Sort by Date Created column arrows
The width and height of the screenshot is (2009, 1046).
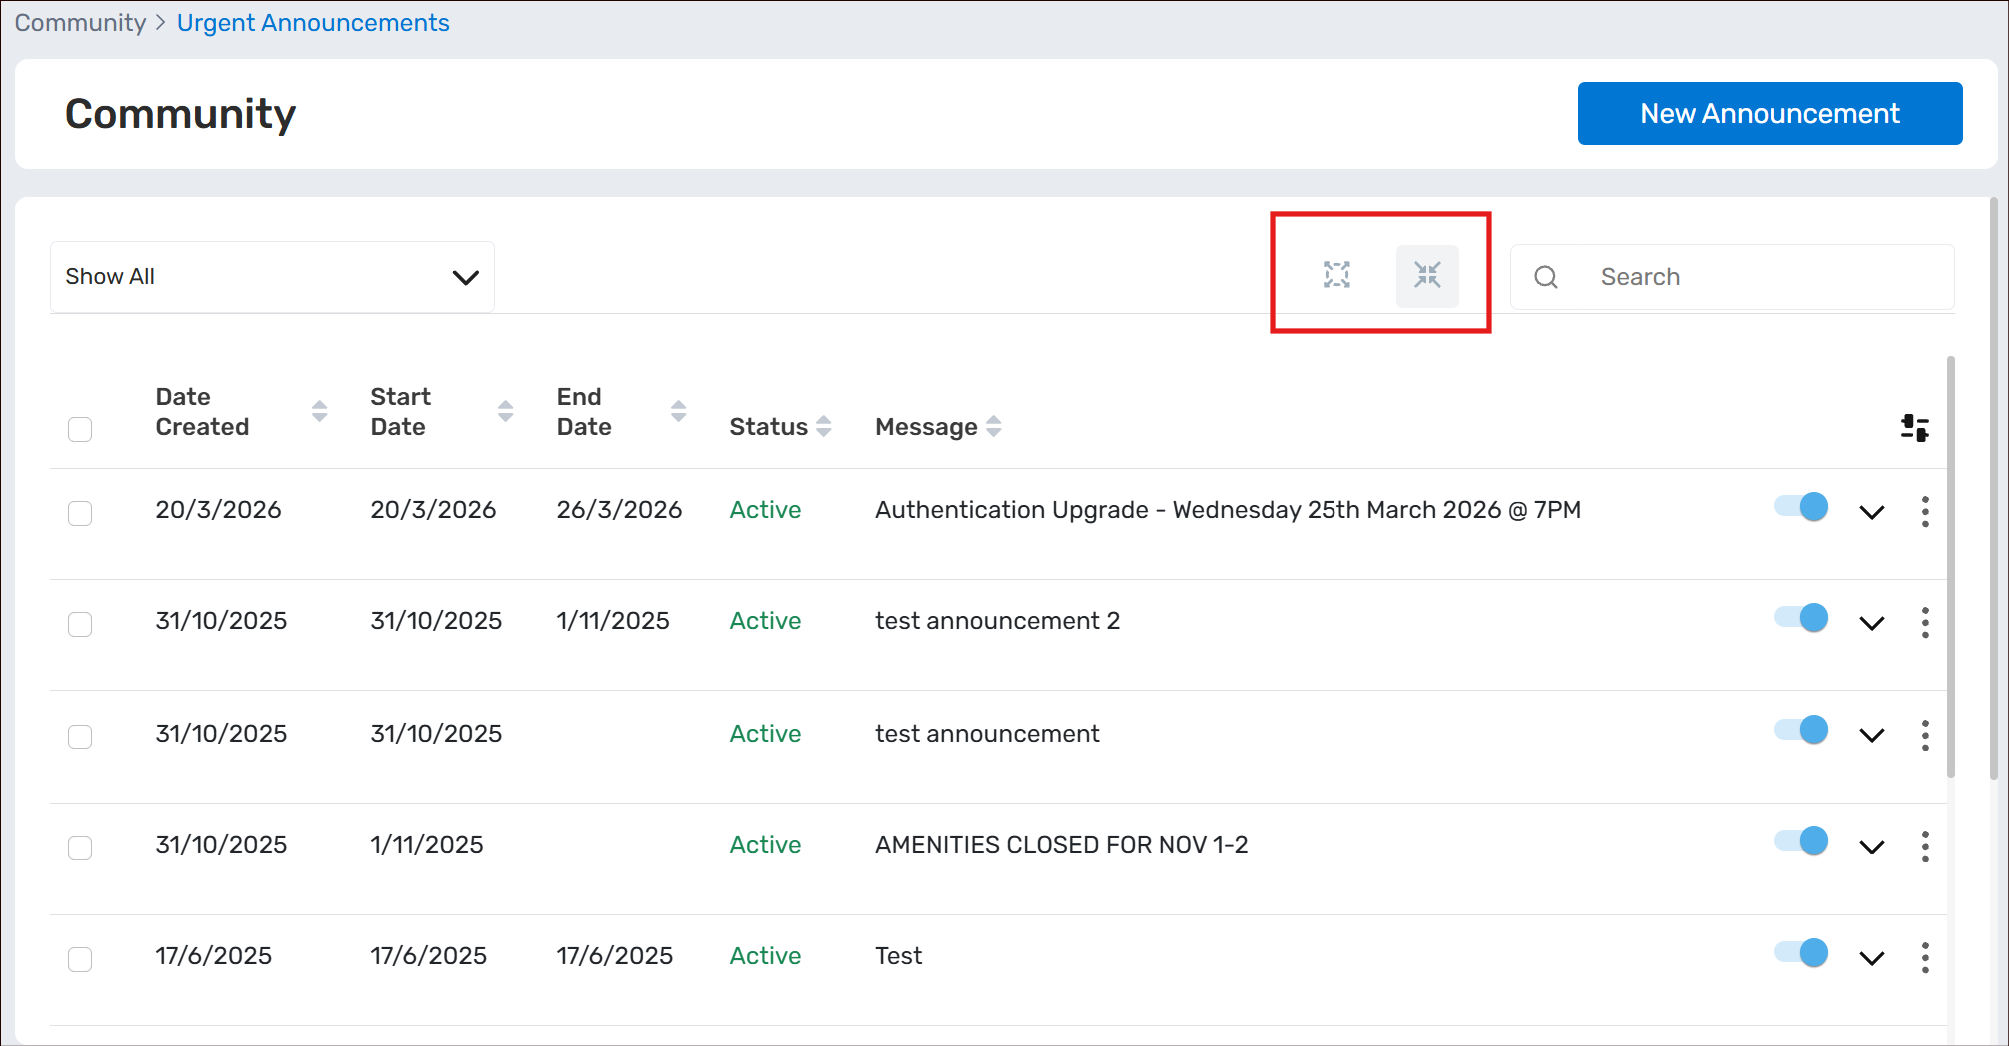pos(319,411)
